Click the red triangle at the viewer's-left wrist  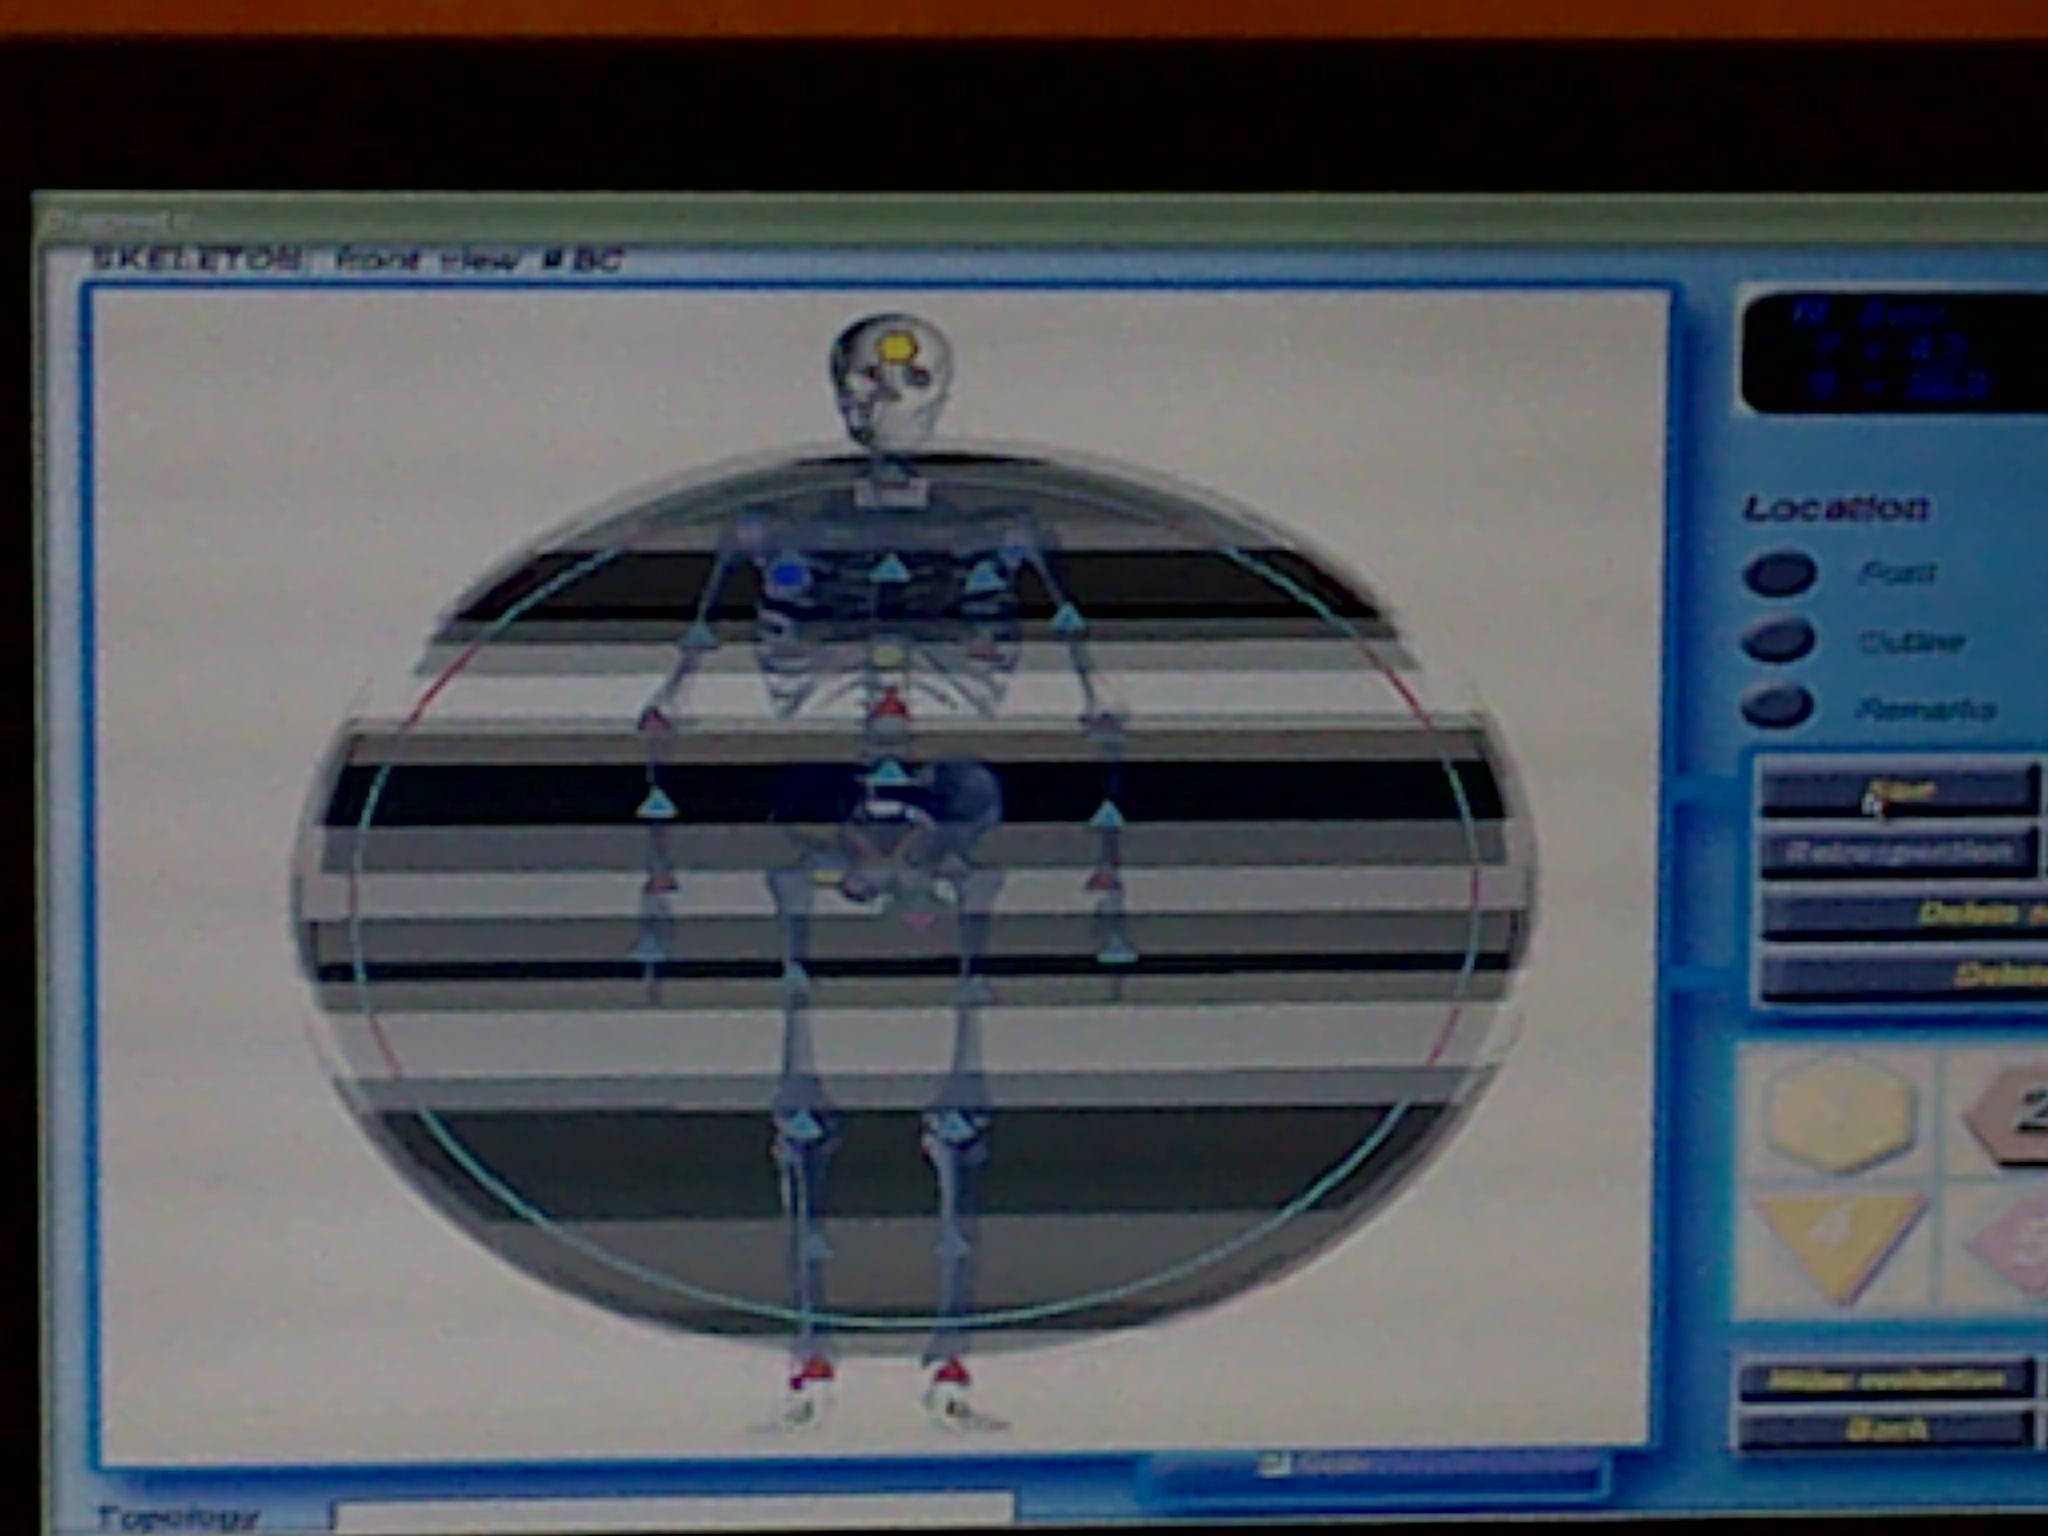(659, 881)
